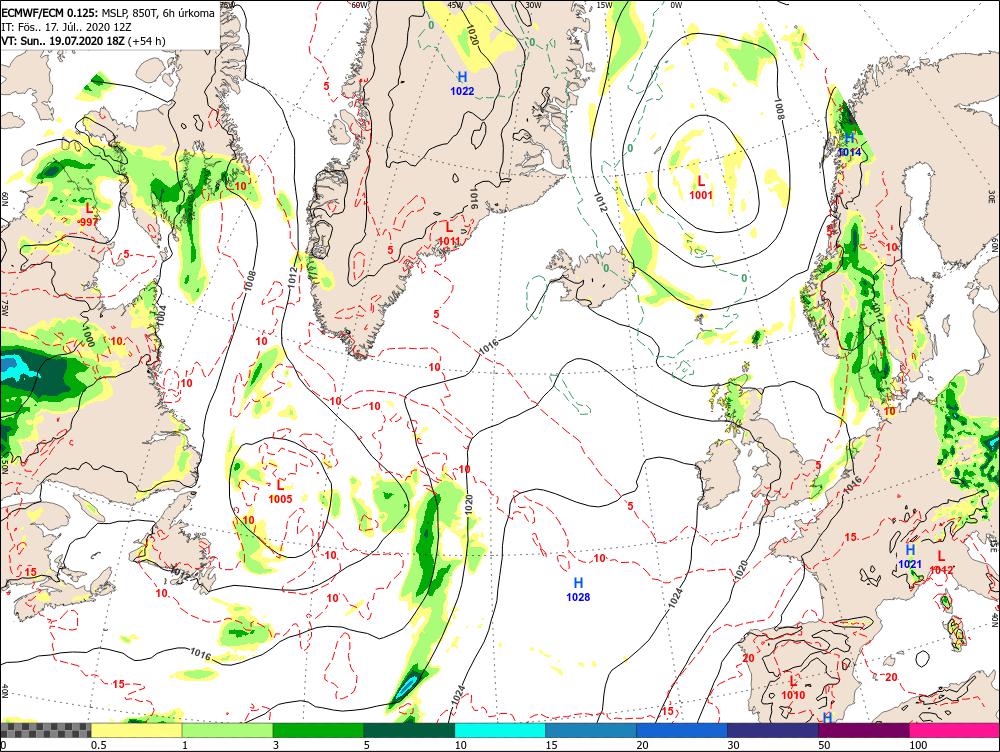Click the '0W' longitude label

tap(676, 4)
